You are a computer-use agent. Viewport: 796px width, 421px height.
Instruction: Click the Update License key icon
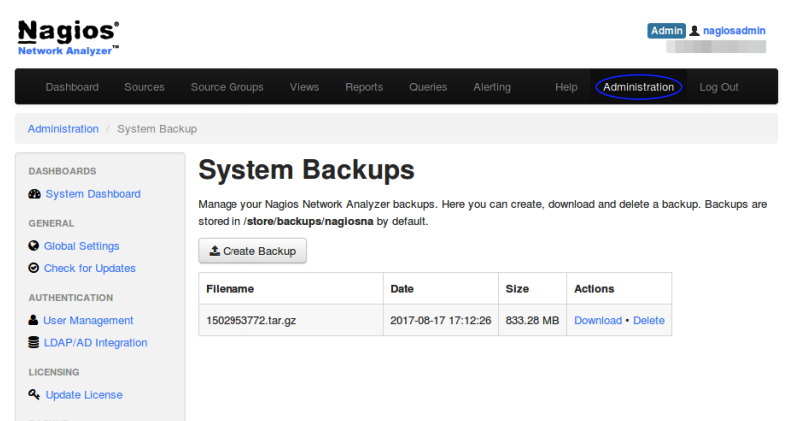tap(35, 395)
